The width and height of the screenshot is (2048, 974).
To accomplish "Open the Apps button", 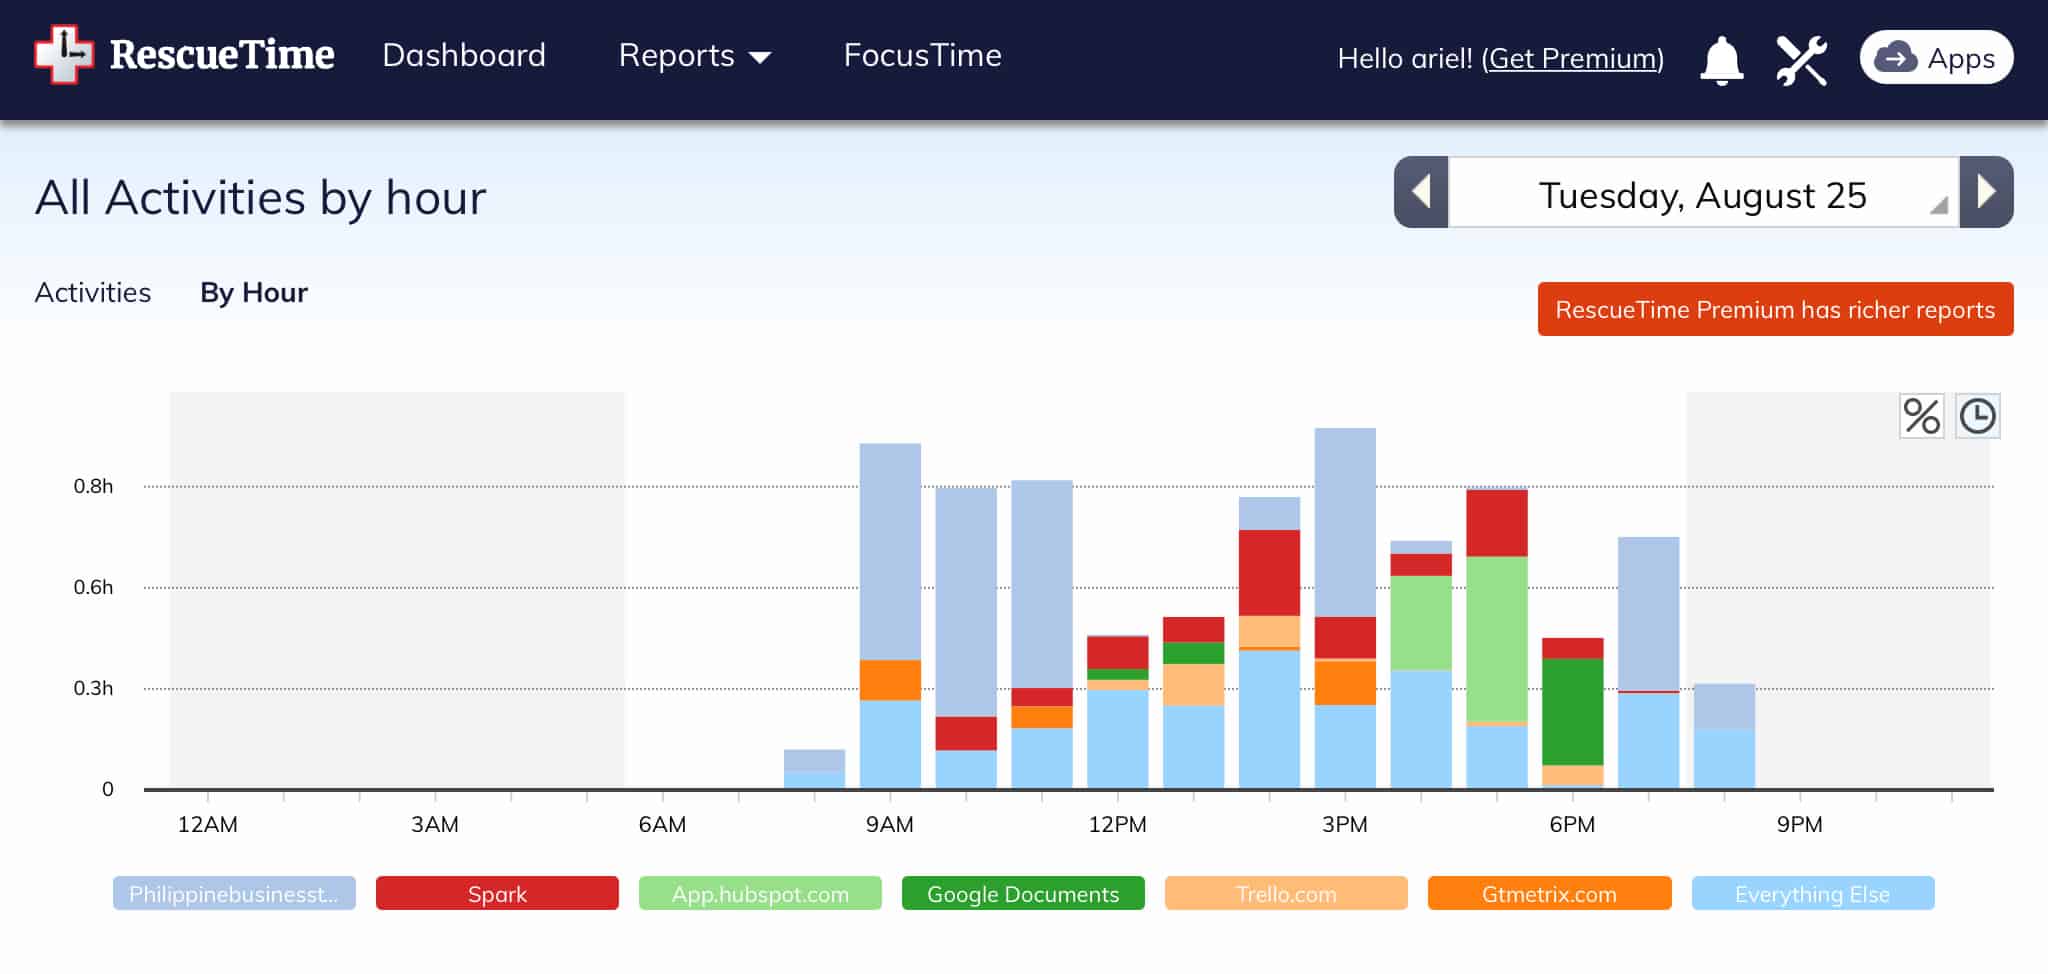I will click(x=1936, y=58).
